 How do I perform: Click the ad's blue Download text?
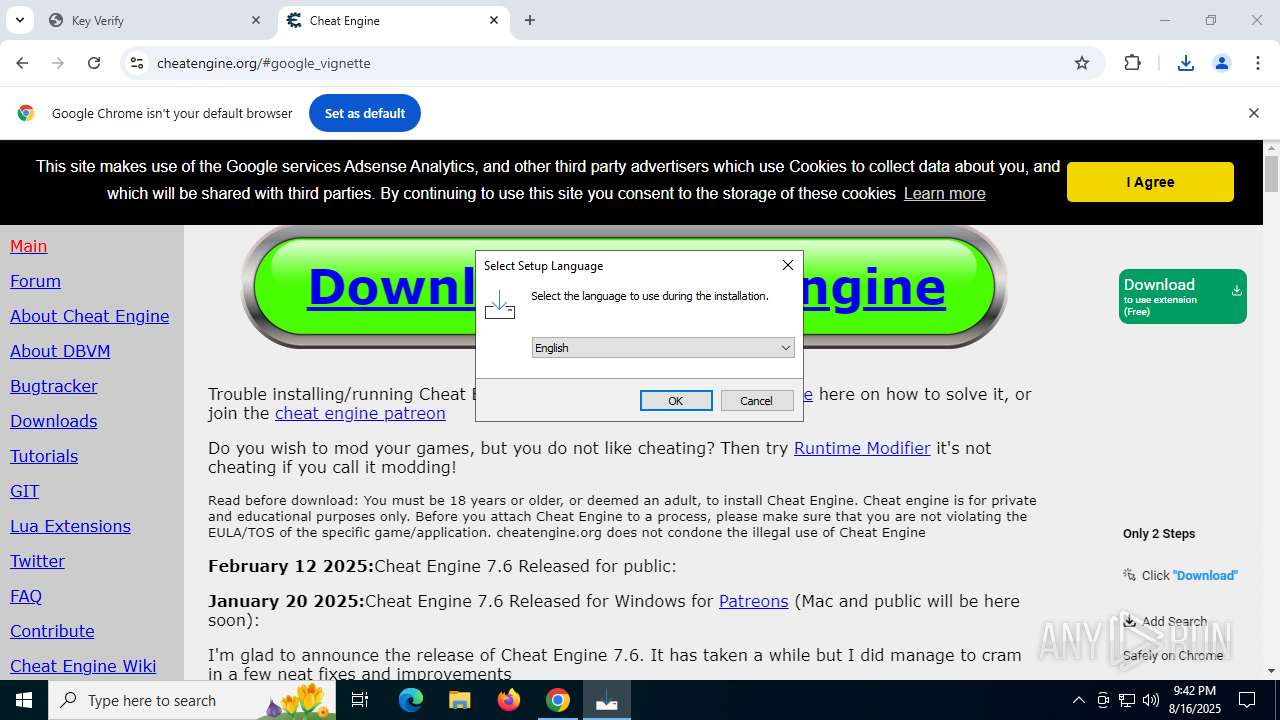point(1206,575)
